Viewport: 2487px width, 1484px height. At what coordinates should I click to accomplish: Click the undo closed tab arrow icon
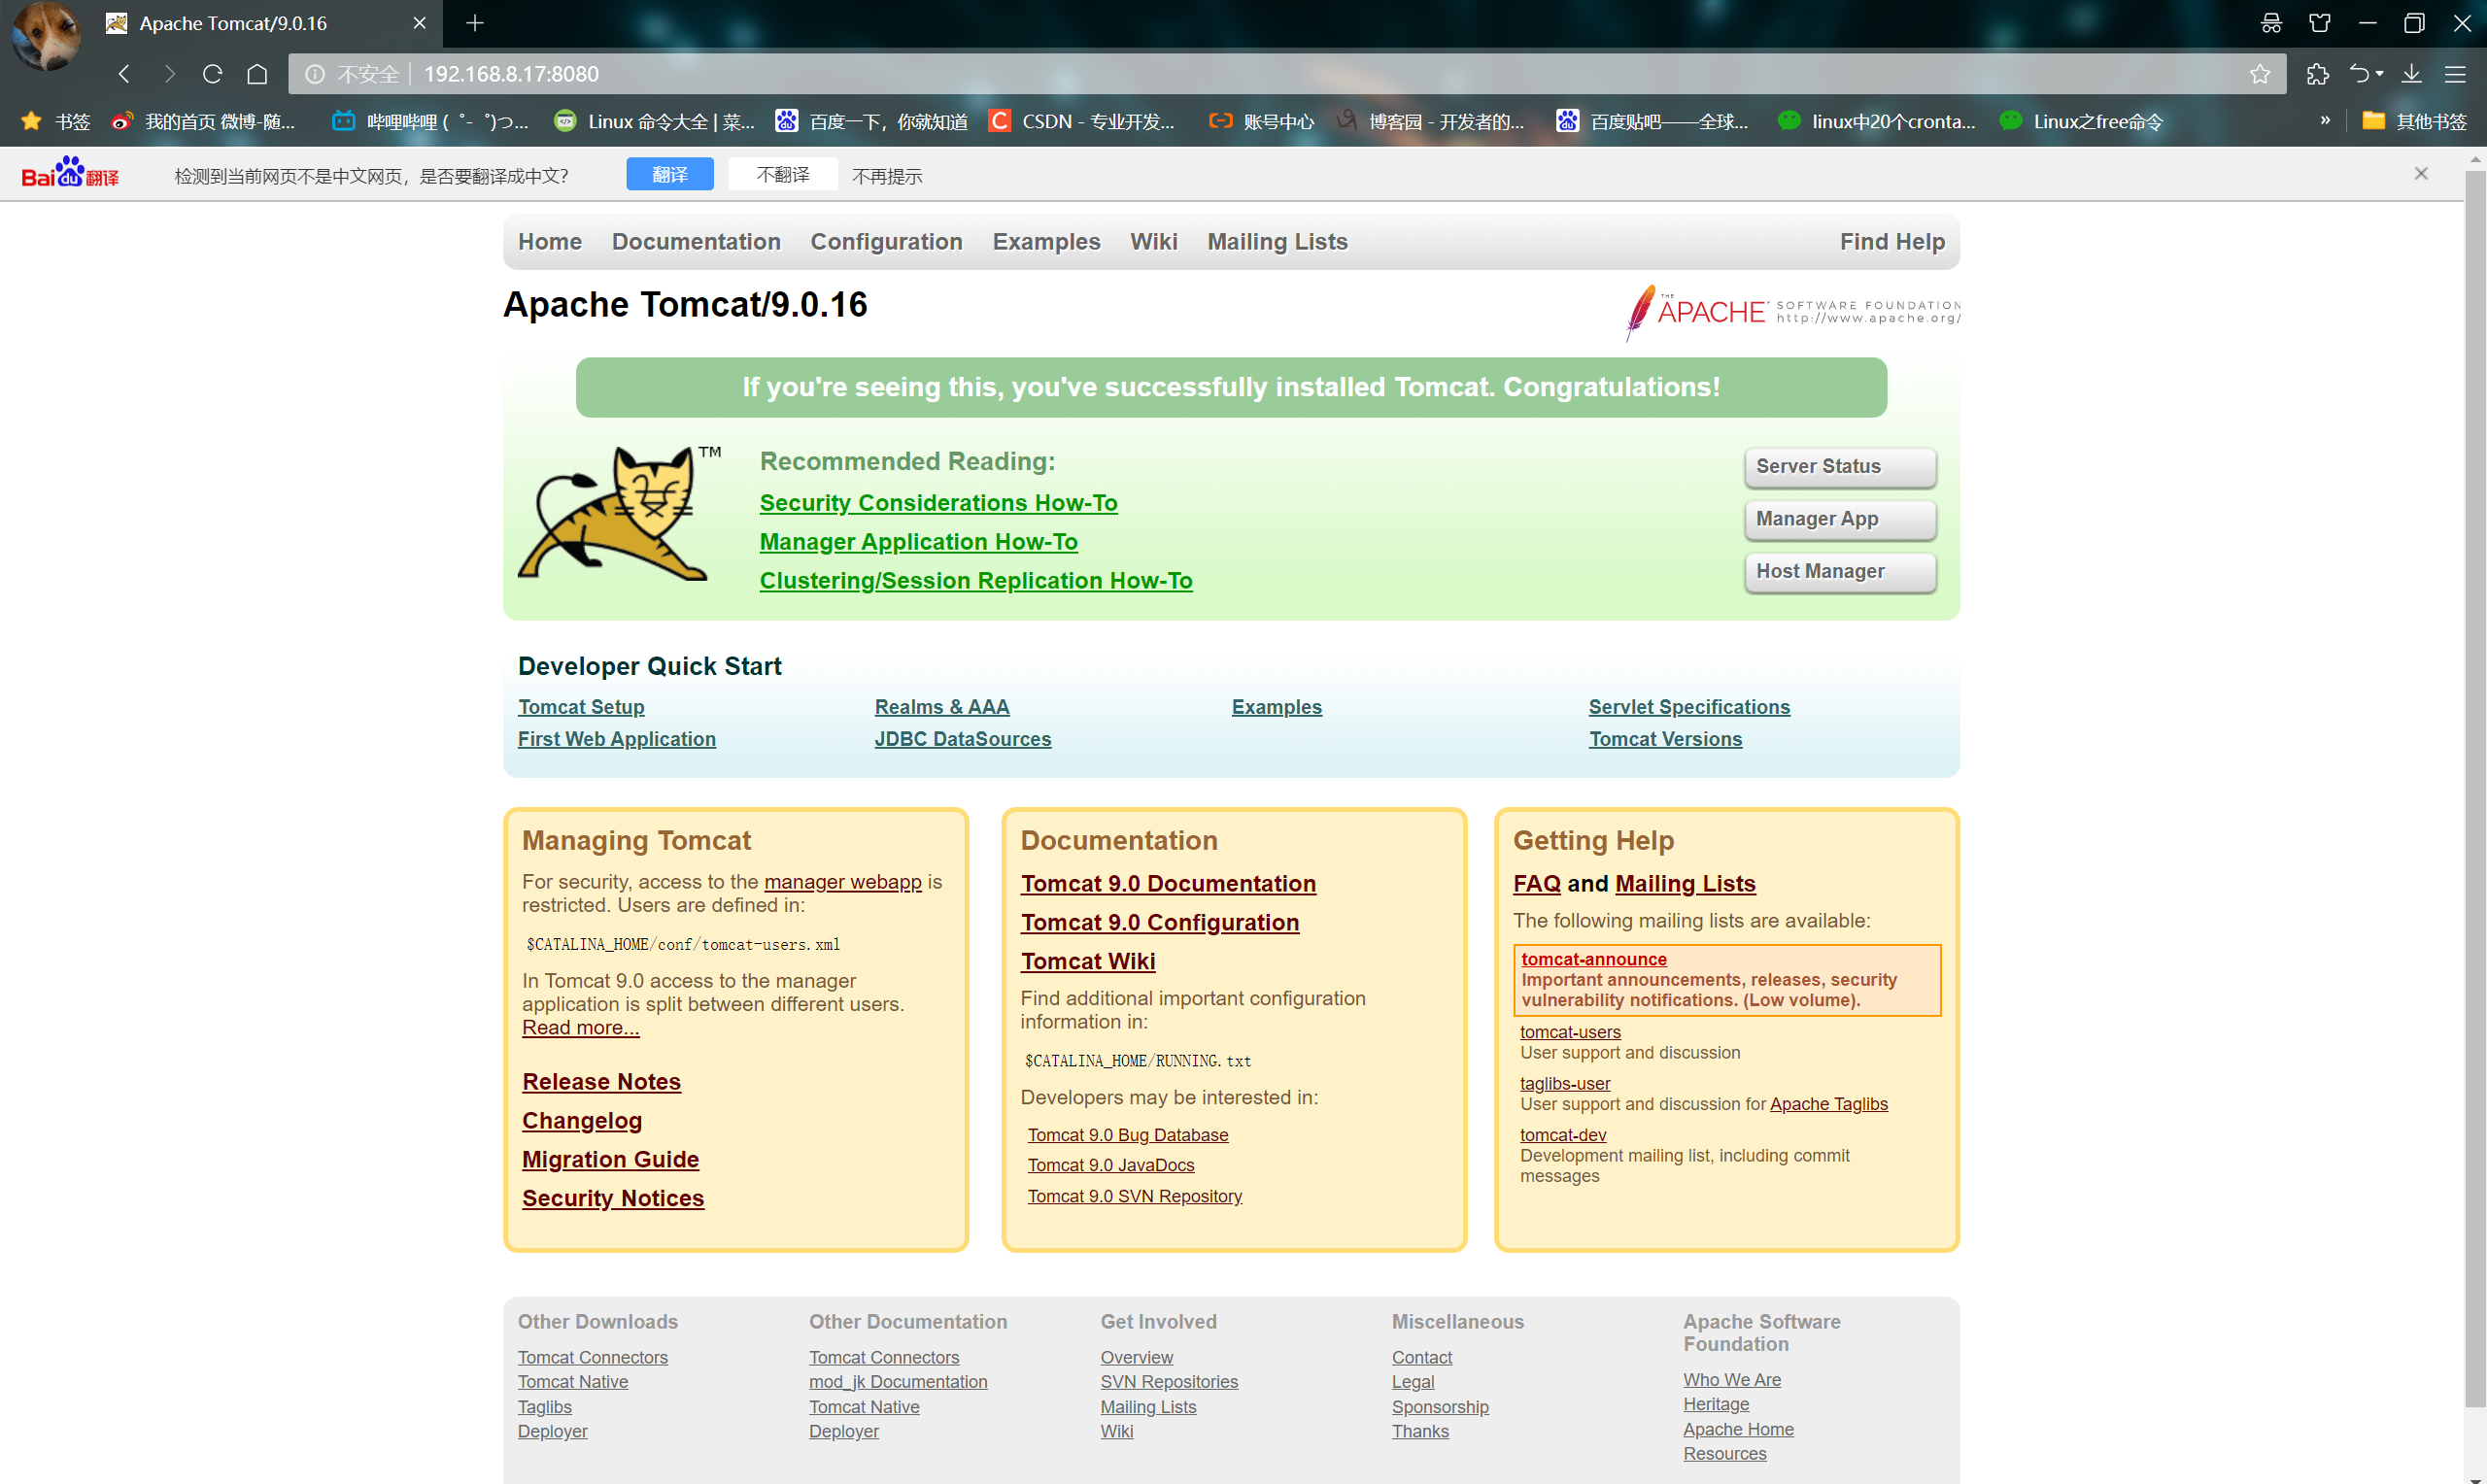coord(2359,74)
